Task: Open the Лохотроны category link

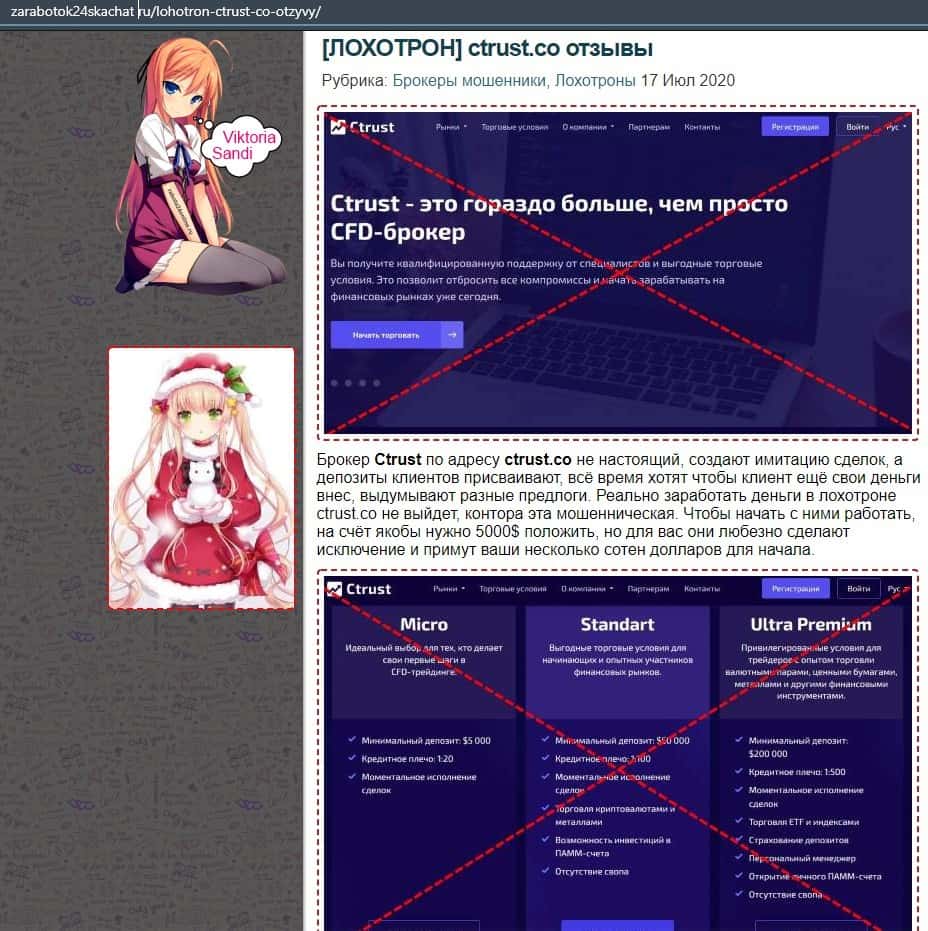Action: (595, 81)
